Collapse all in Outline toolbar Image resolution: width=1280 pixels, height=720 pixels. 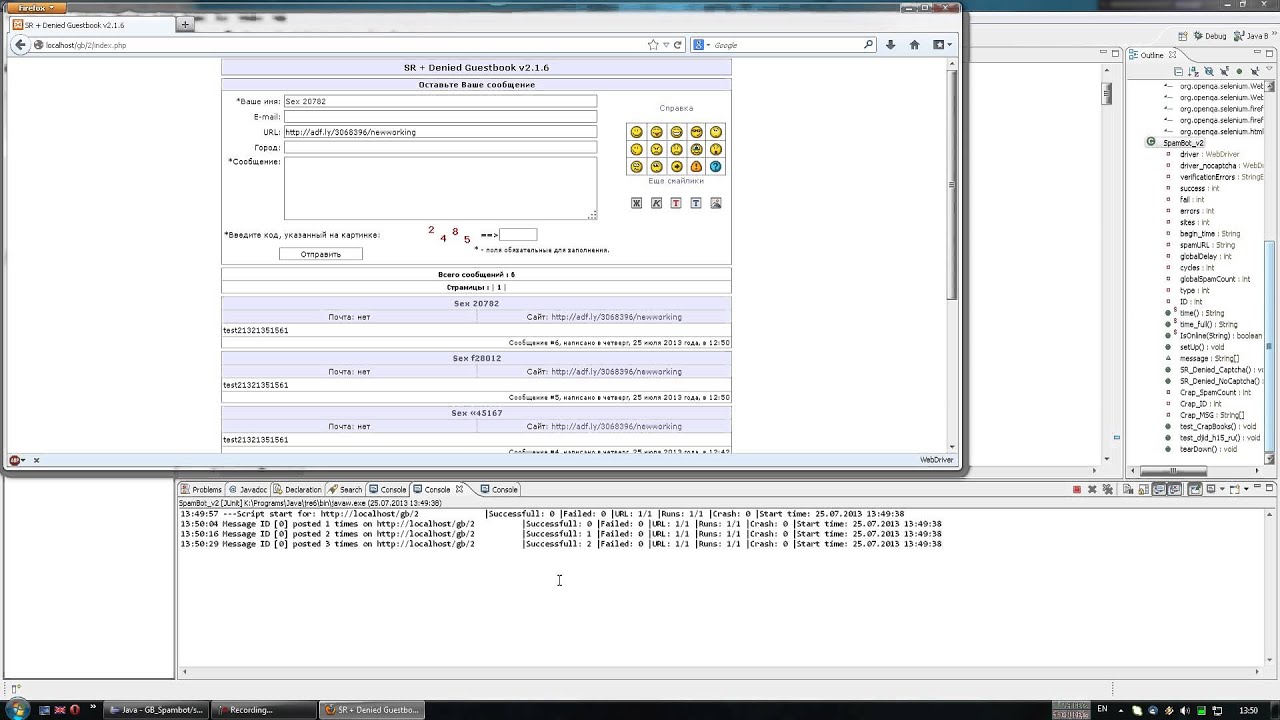coord(1179,71)
